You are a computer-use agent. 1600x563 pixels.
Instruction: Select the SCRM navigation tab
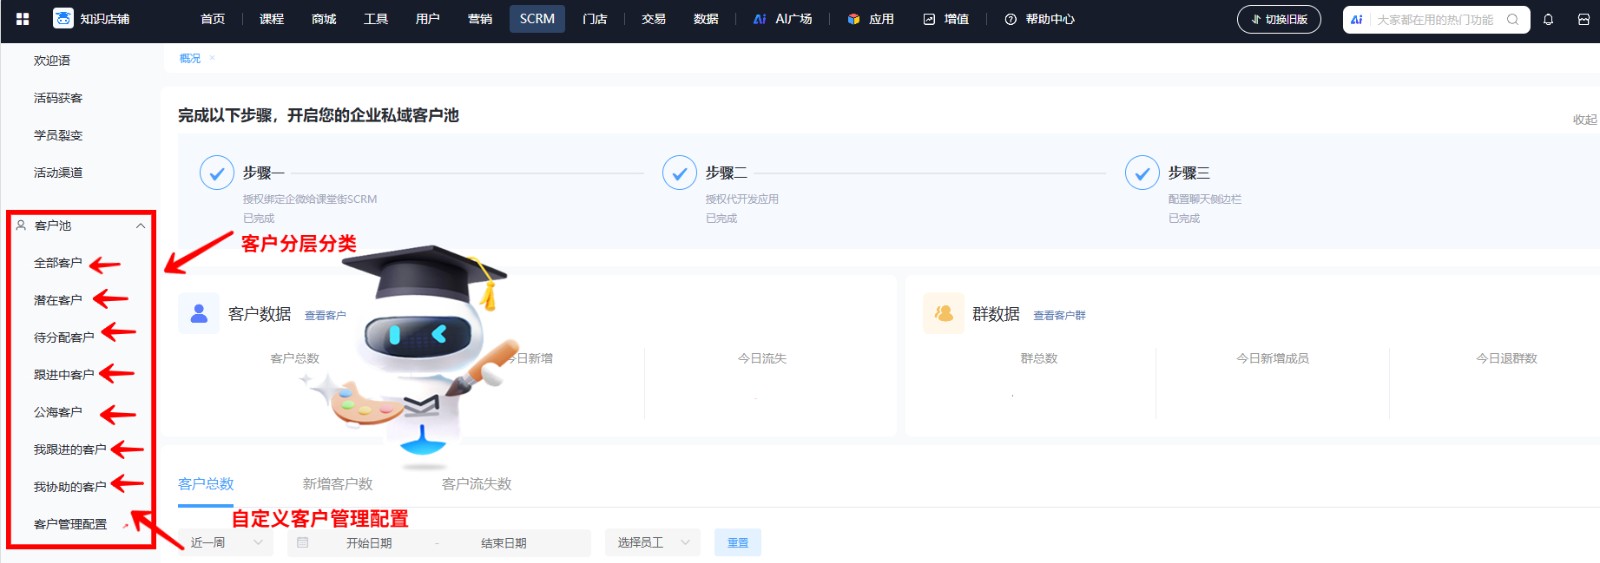537,19
